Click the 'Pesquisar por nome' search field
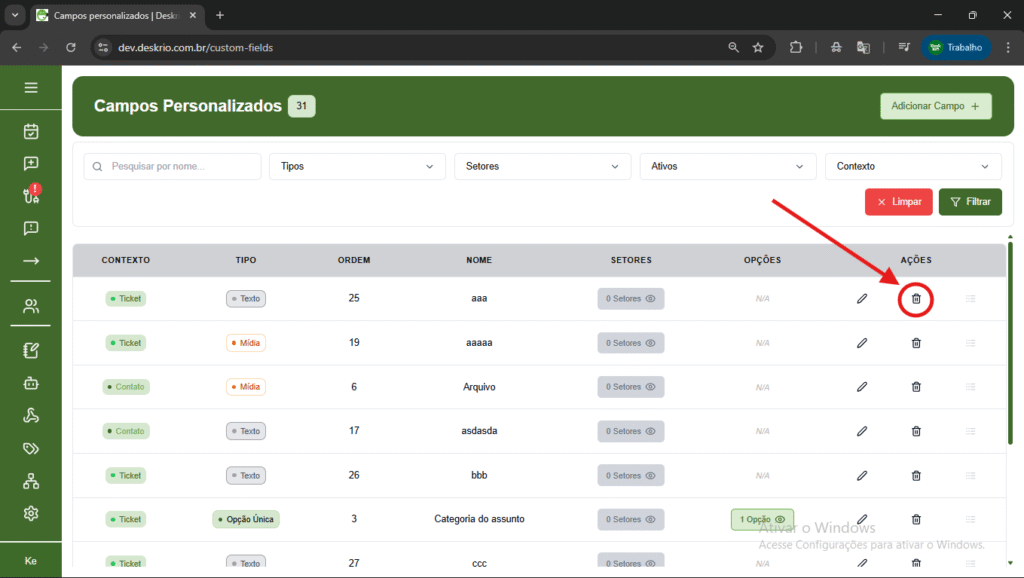This screenshot has height=578, width=1024. 172,166
